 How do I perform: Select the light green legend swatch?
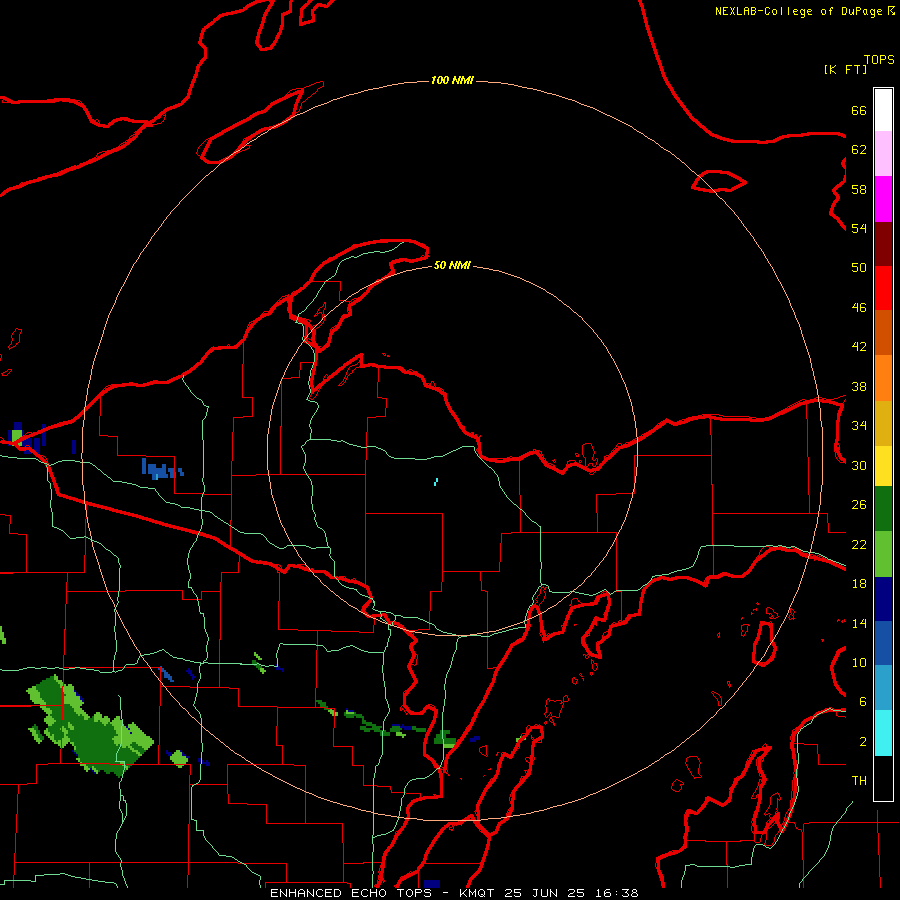883,554
